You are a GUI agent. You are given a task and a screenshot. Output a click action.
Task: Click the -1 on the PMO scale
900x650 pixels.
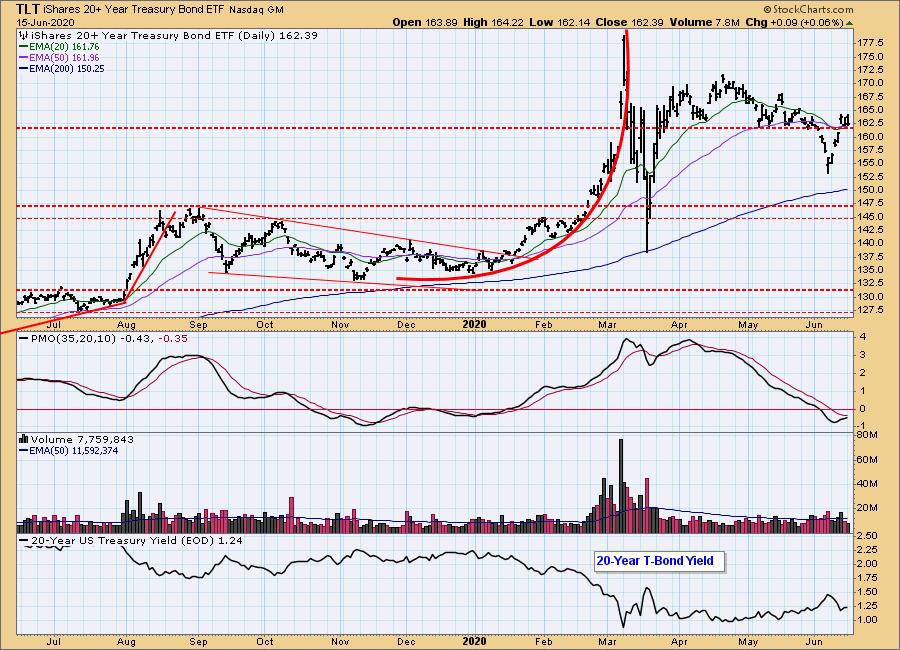(x=862, y=425)
